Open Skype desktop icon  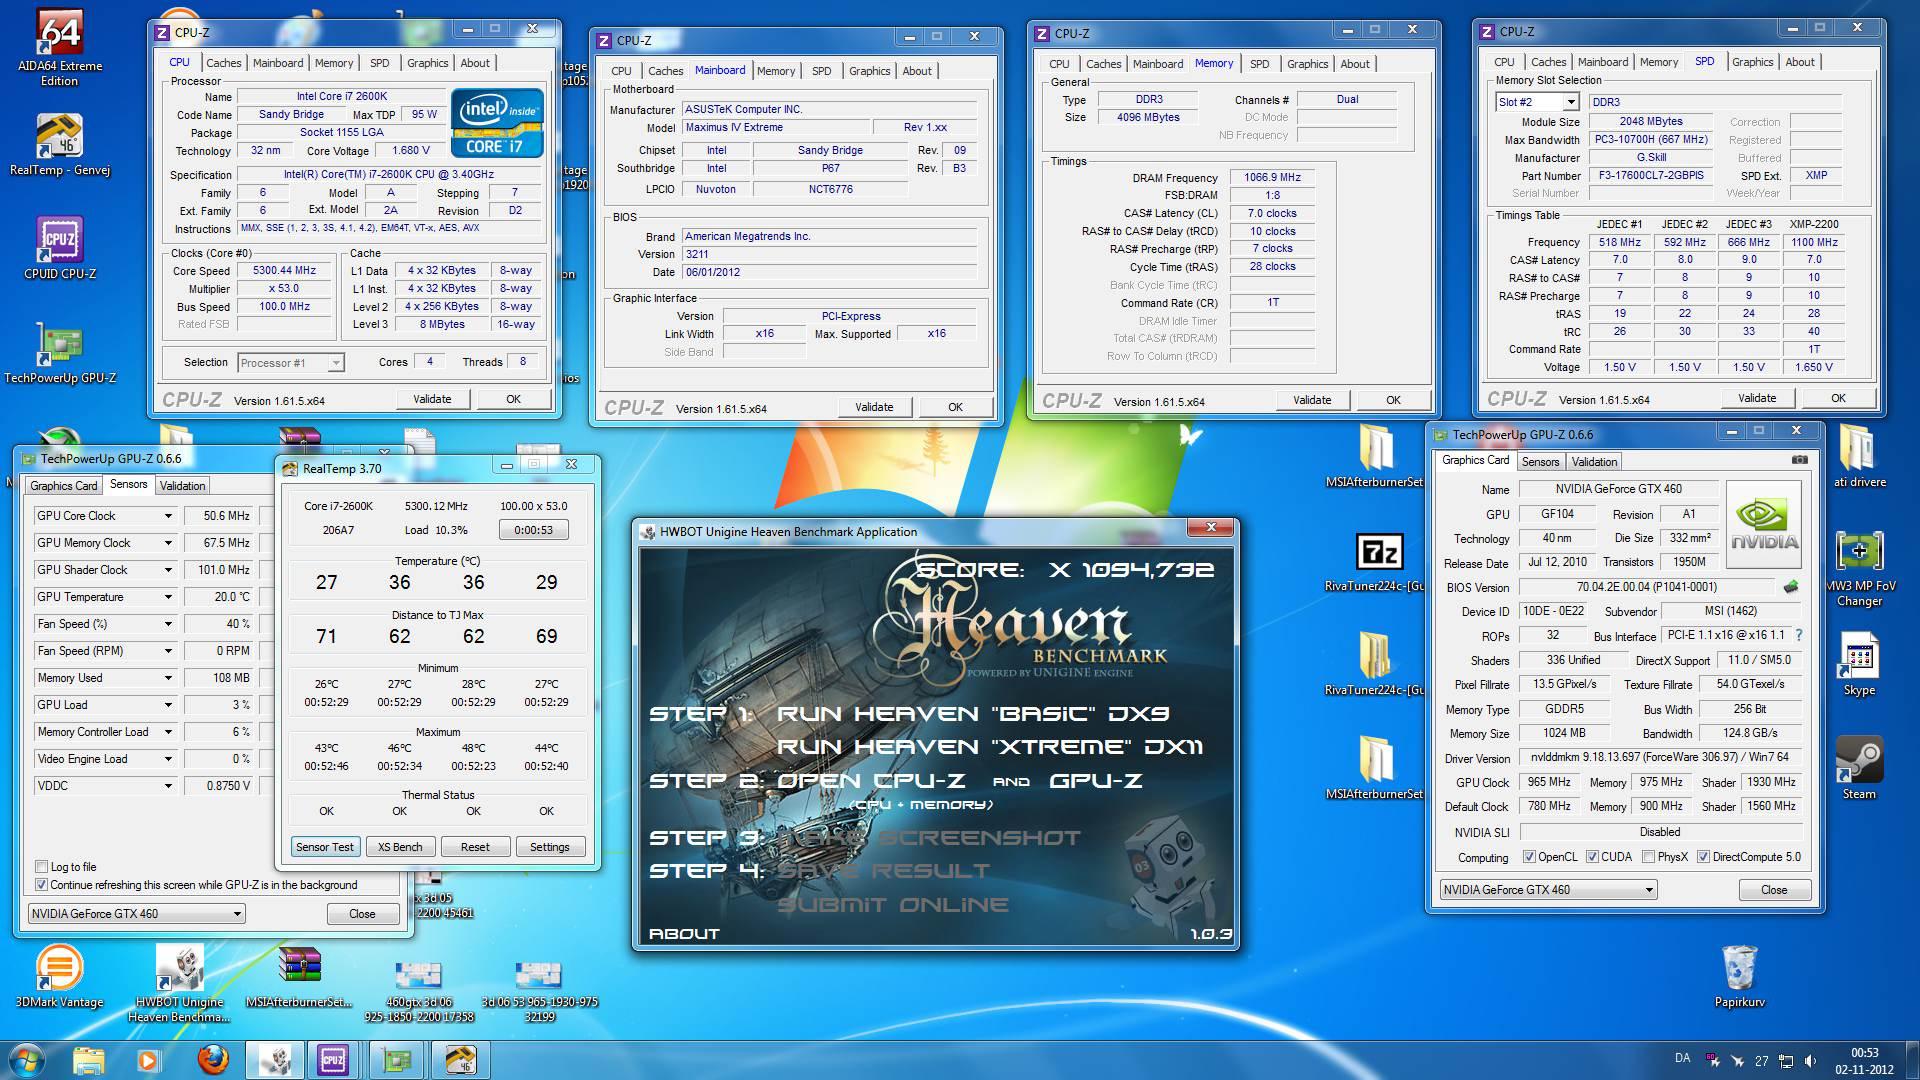point(1859,664)
